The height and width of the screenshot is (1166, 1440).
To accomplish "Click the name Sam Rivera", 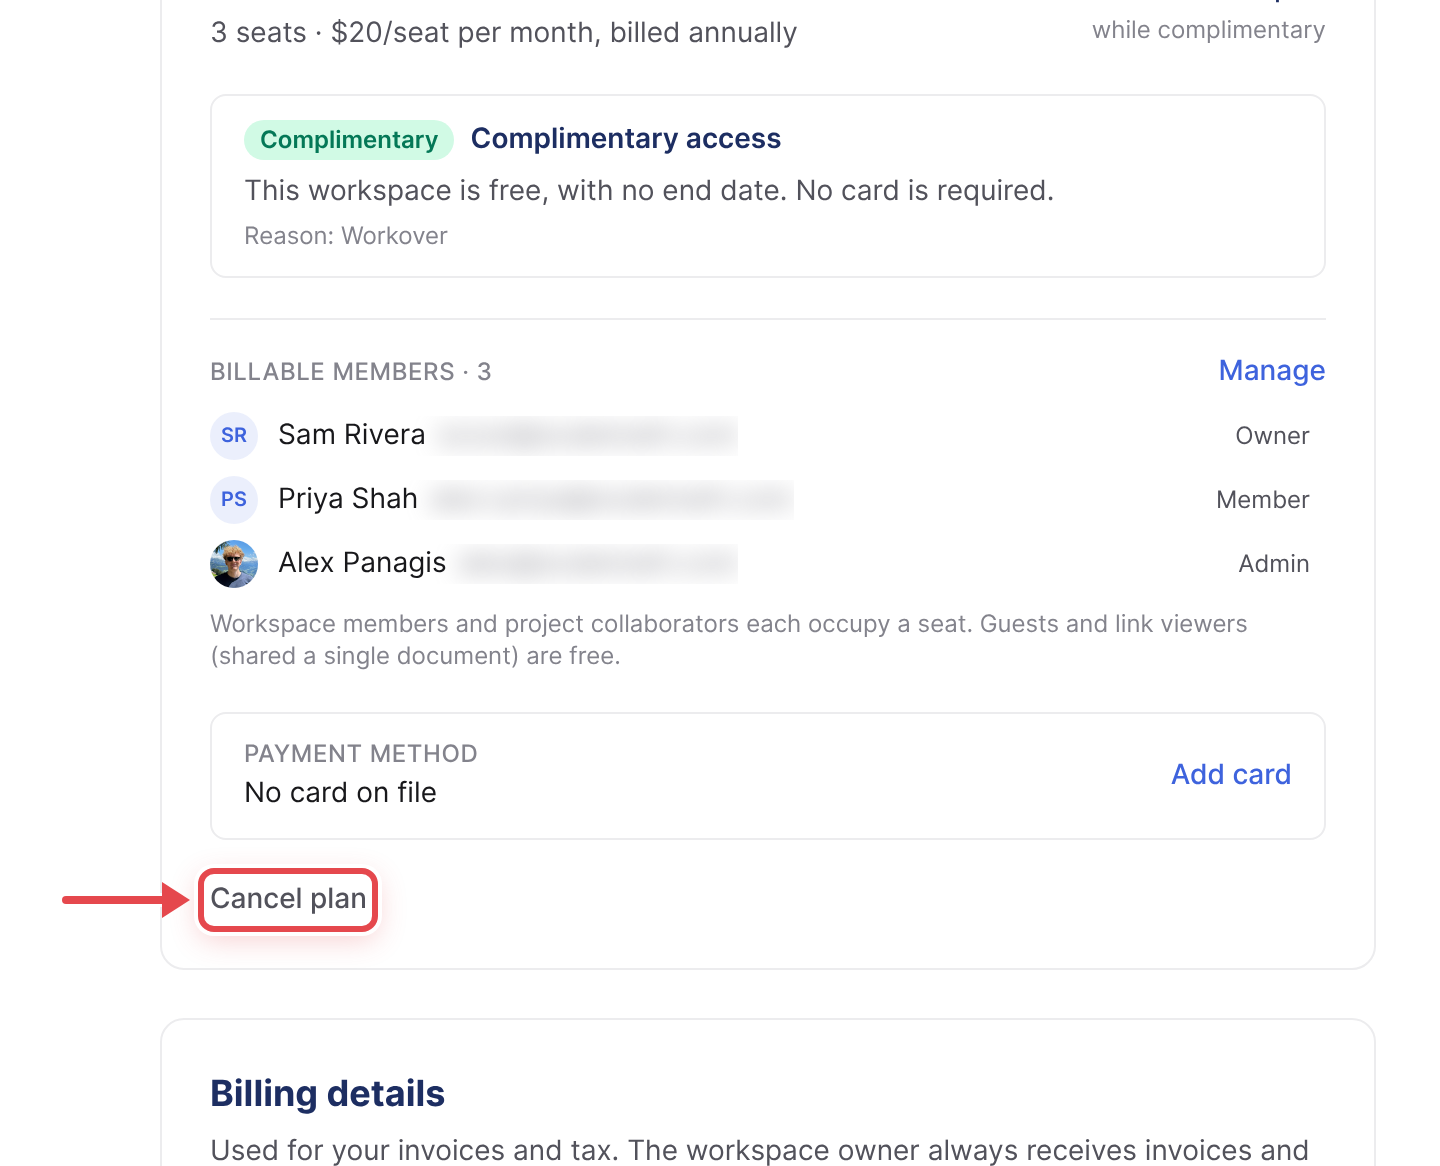I will point(352,435).
